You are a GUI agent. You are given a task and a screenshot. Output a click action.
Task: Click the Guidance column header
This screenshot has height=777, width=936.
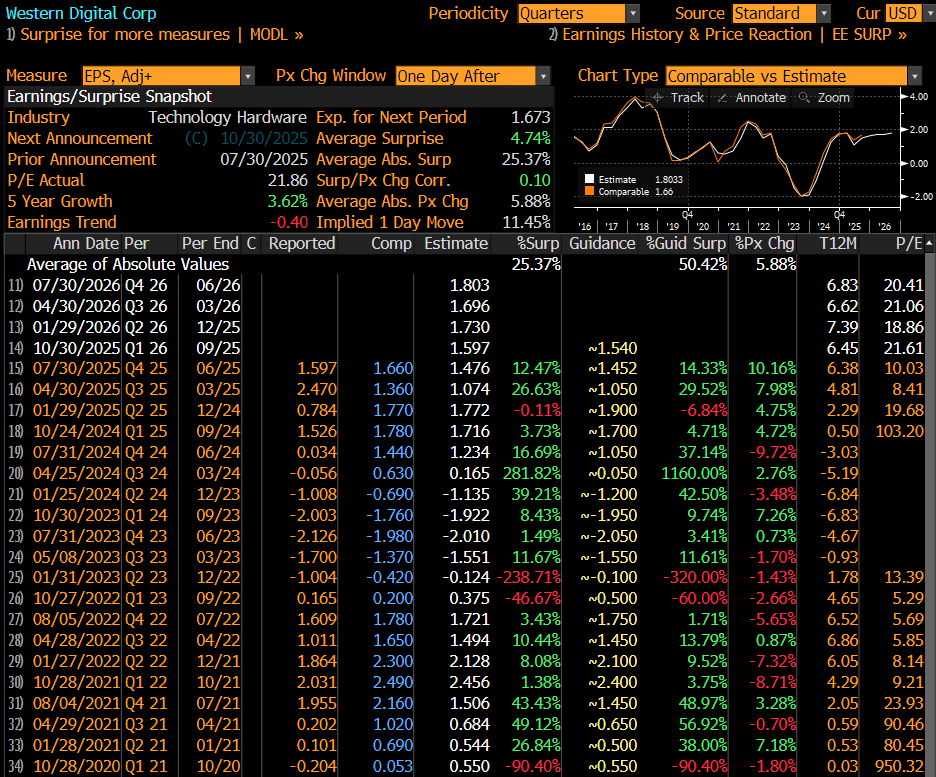pyautogui.click(x=602, y=243)
